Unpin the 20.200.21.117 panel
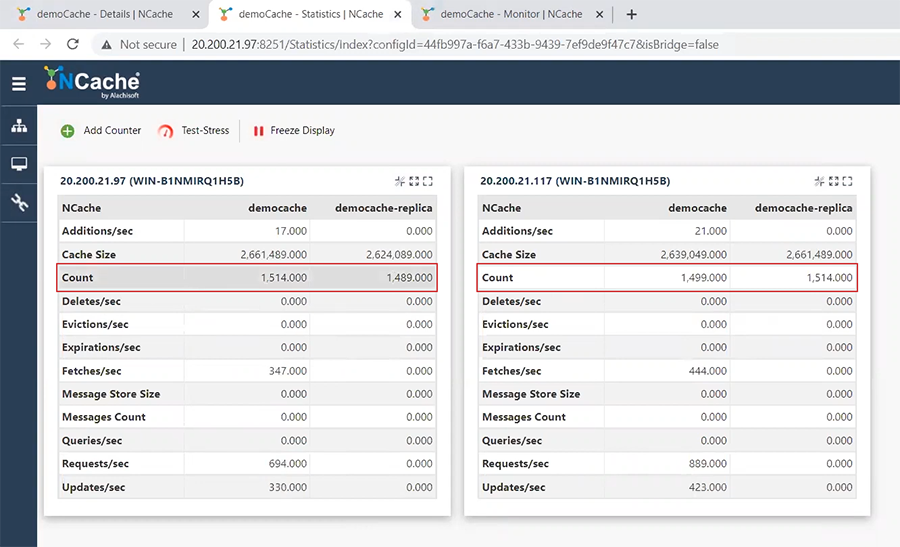Image resolution: width=900 pixels, height=547 pixels. 820,181
